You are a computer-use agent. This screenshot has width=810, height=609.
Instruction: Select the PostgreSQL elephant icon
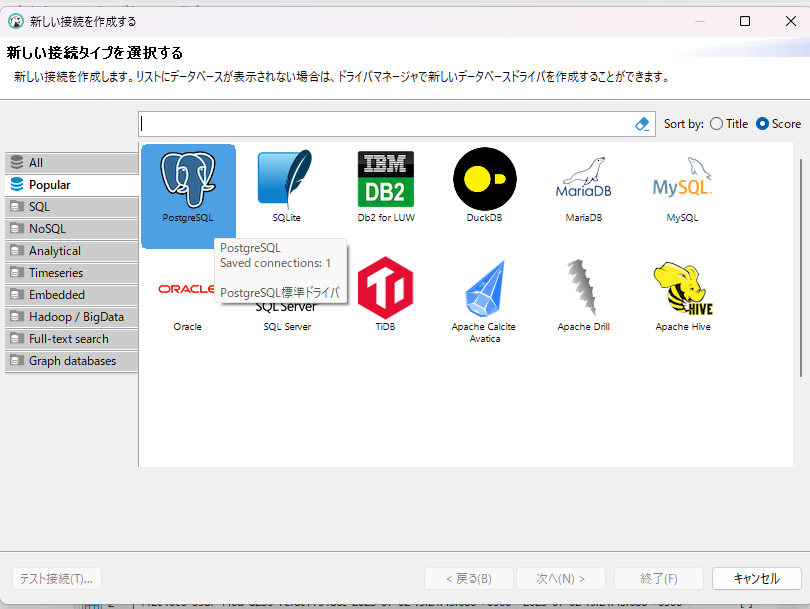188,179
